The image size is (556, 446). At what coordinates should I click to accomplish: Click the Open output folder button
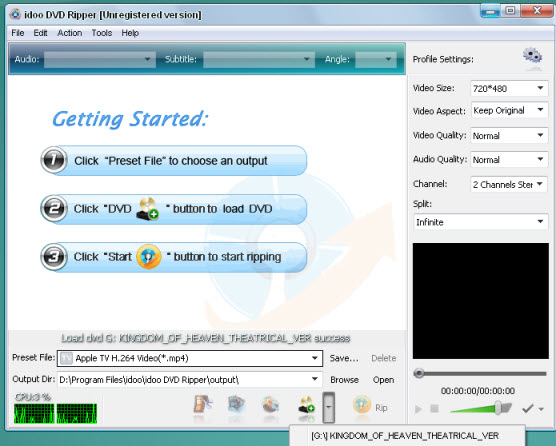(383, 380)
